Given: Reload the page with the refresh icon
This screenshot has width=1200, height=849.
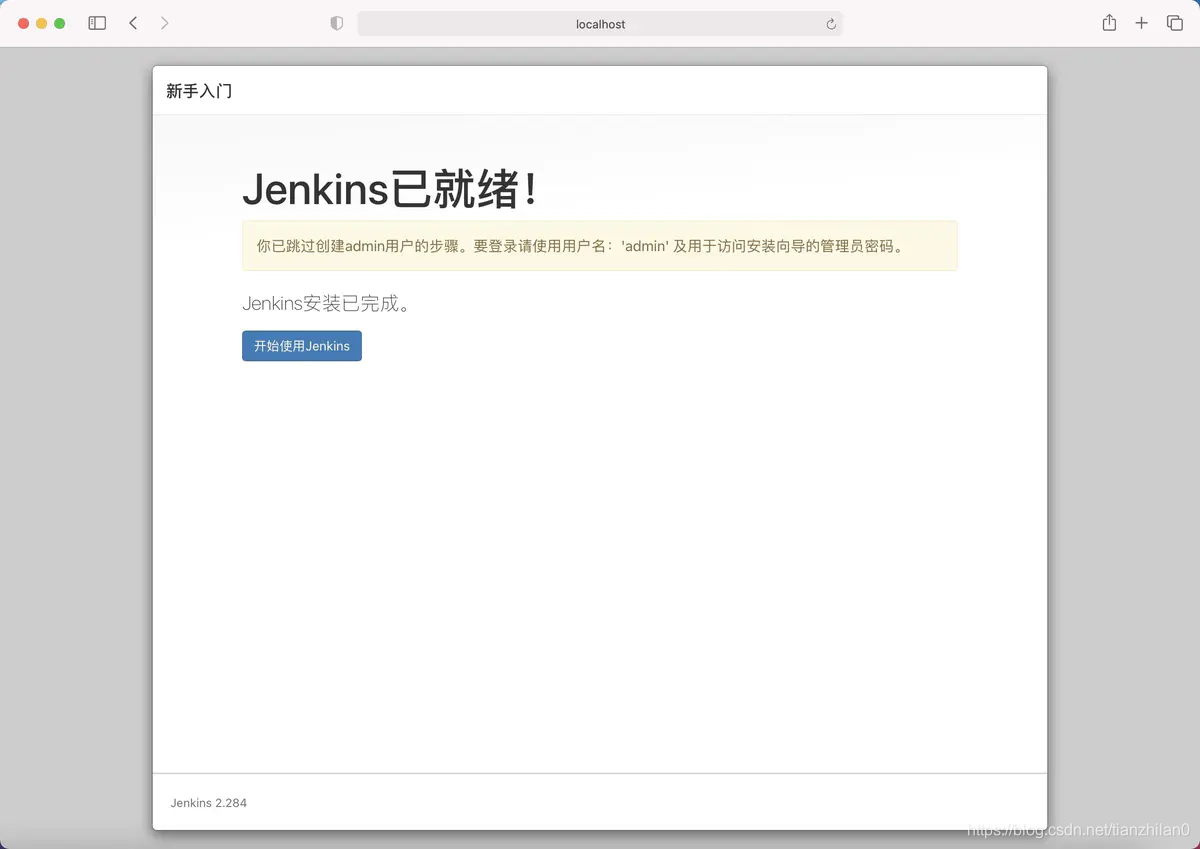Looking at the screenshot, I should click(x=830, y=24).
